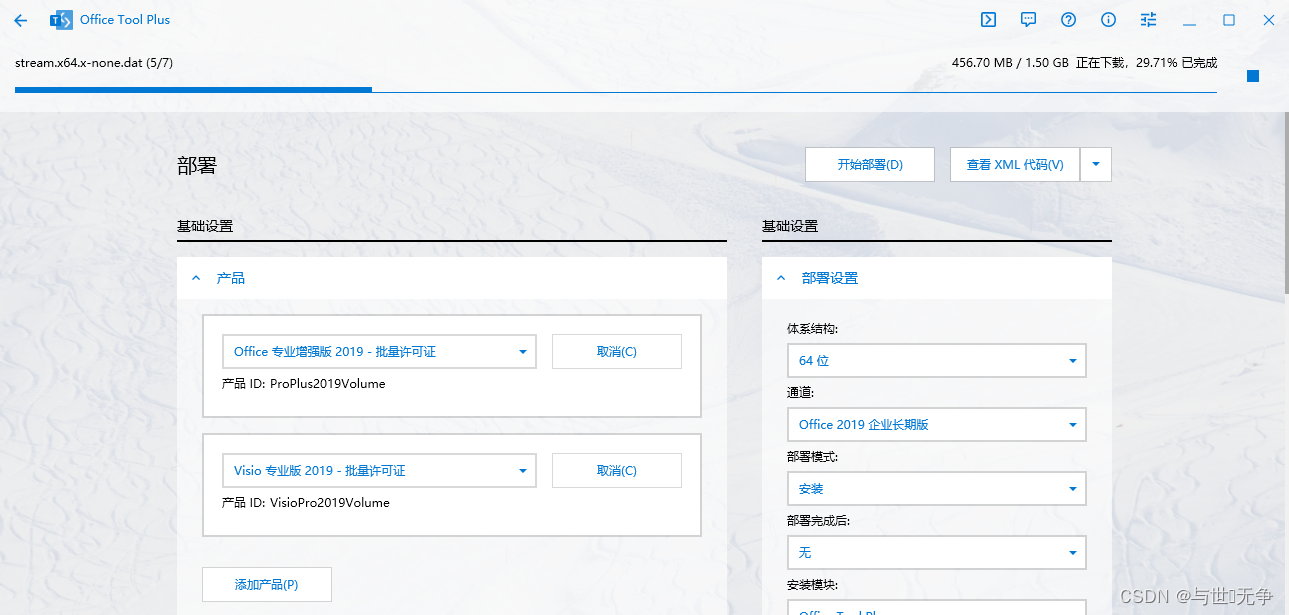1289x615 pixels.
Task: Open the settings sliders icon
Action: pyautogui.click(x=1148, y=19)
